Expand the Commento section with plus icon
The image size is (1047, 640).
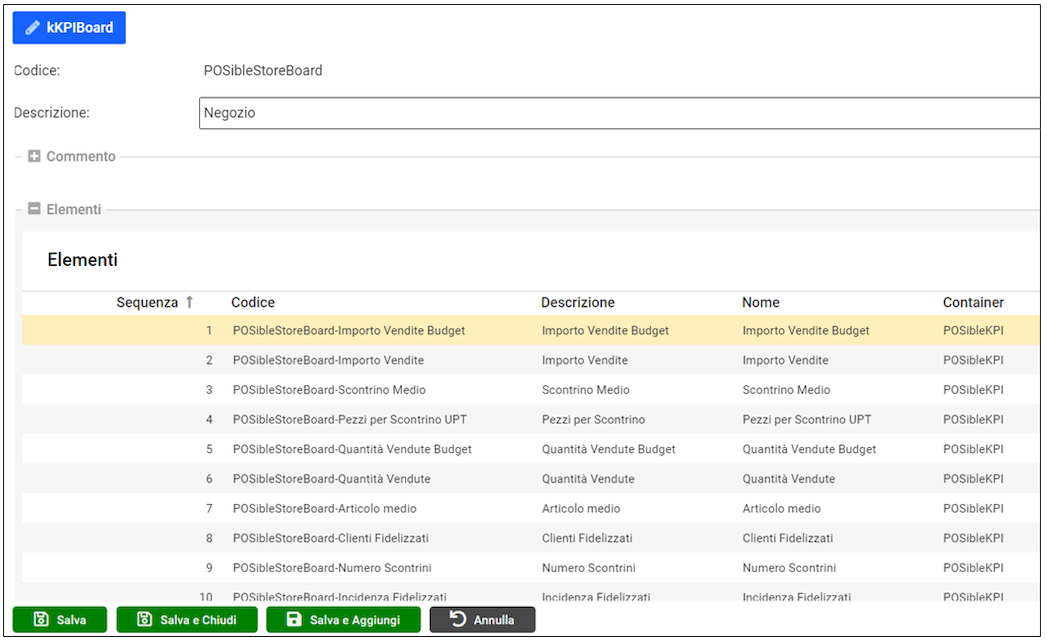(x=34, y=157)
